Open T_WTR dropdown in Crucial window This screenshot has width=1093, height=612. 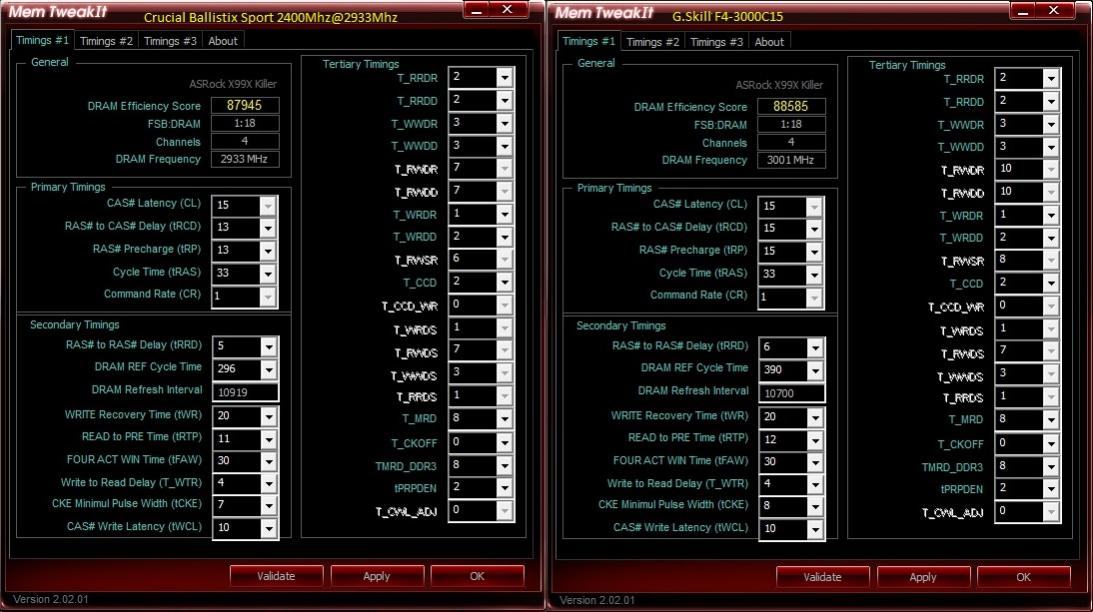pyautogui.click(x=268, y=483)
